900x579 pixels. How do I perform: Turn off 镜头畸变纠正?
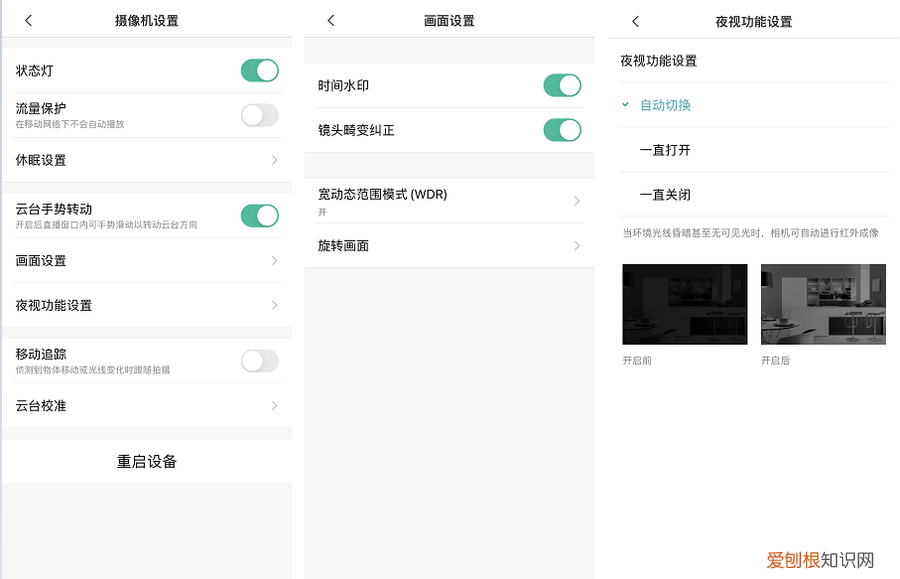(562, 130)
